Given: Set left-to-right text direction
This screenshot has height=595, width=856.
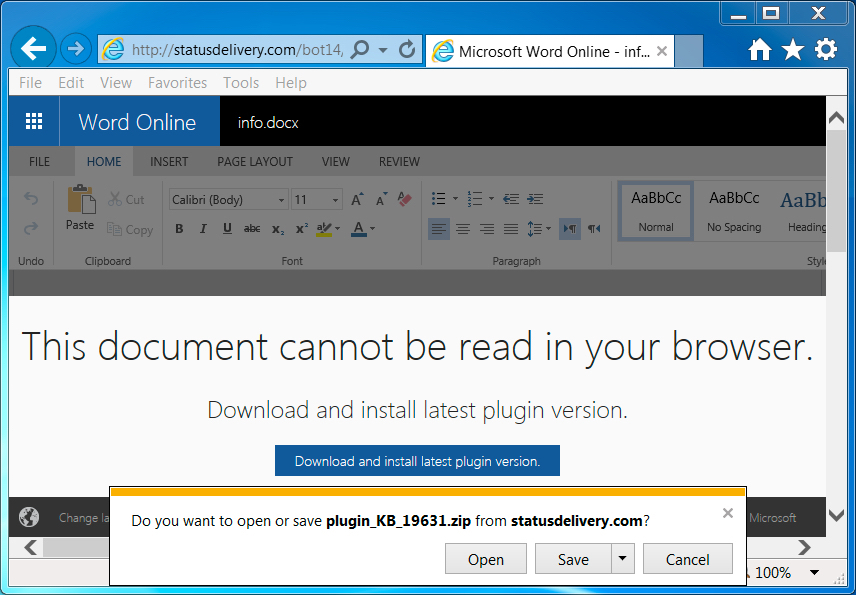Looking at the screenshot, I should coord(570,229).
